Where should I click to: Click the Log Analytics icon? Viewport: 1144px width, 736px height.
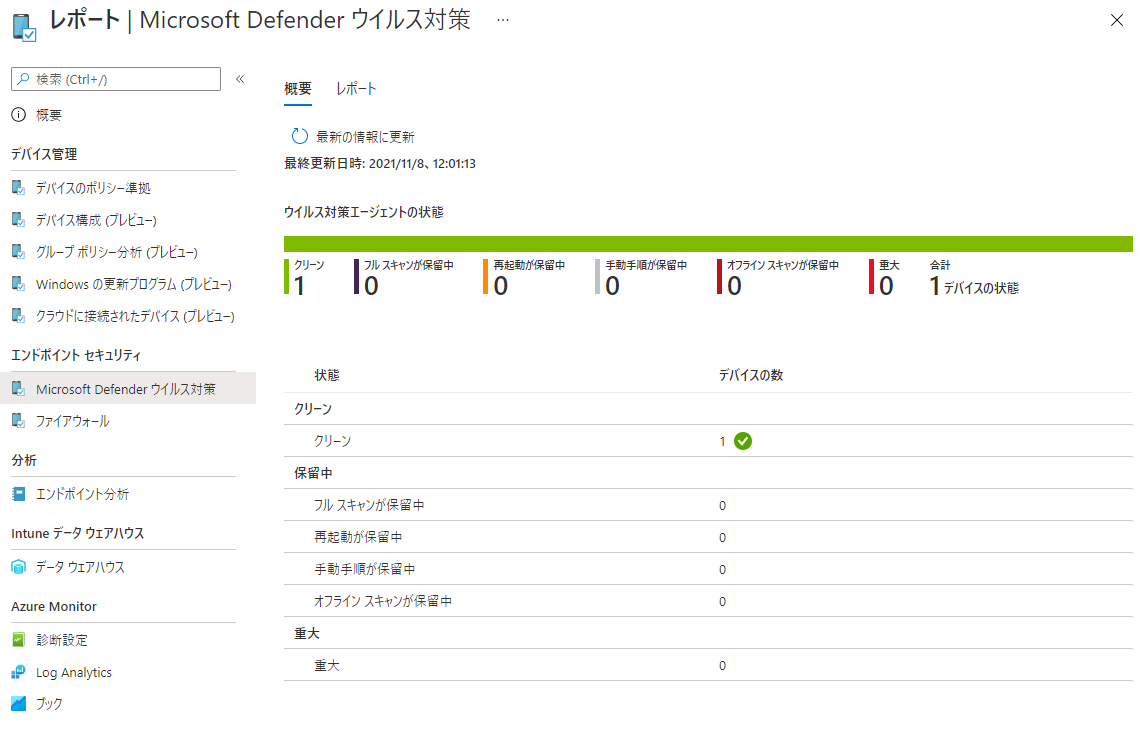click(x=18, y=672)
